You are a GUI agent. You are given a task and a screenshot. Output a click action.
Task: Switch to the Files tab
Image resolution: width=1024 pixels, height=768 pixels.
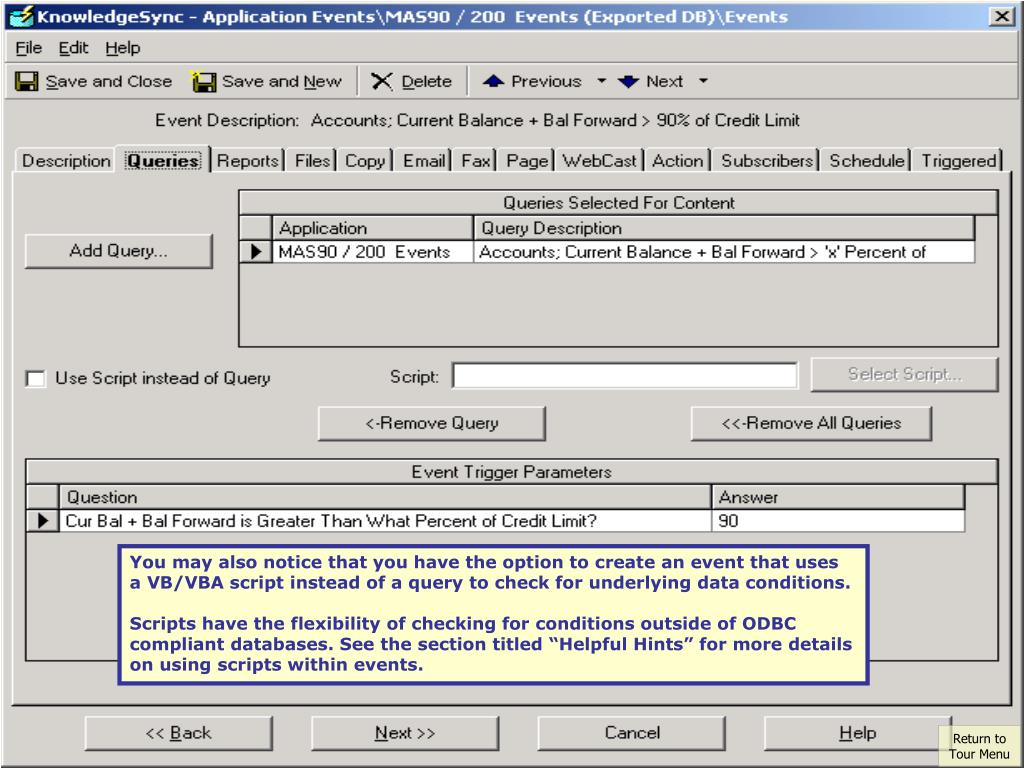pos(312,161)
